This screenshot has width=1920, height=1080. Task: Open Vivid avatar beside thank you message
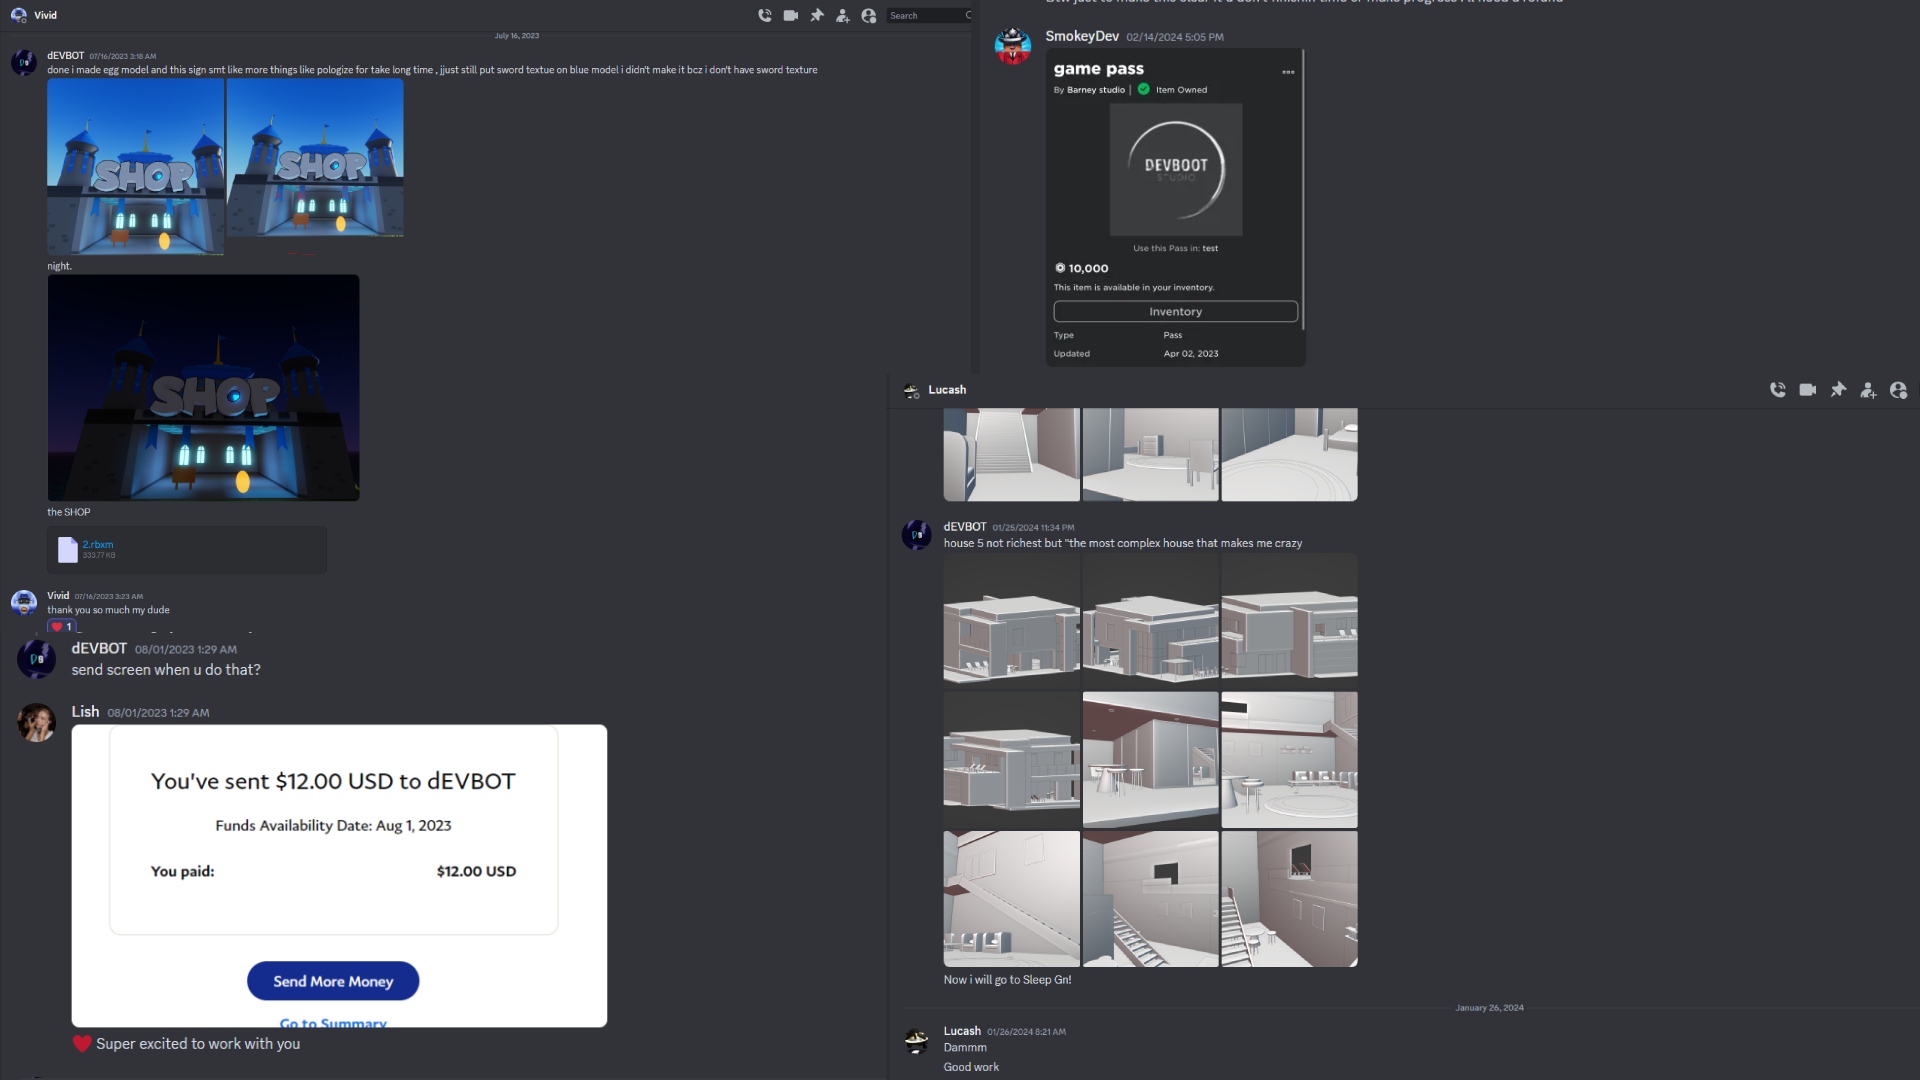coord(24,602)
